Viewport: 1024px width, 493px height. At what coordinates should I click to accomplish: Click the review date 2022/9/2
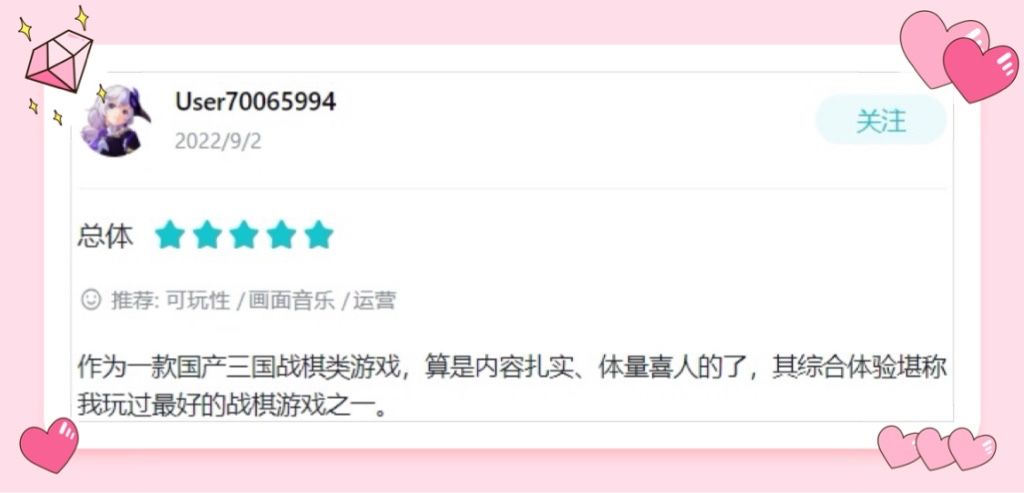click(218, 141)
